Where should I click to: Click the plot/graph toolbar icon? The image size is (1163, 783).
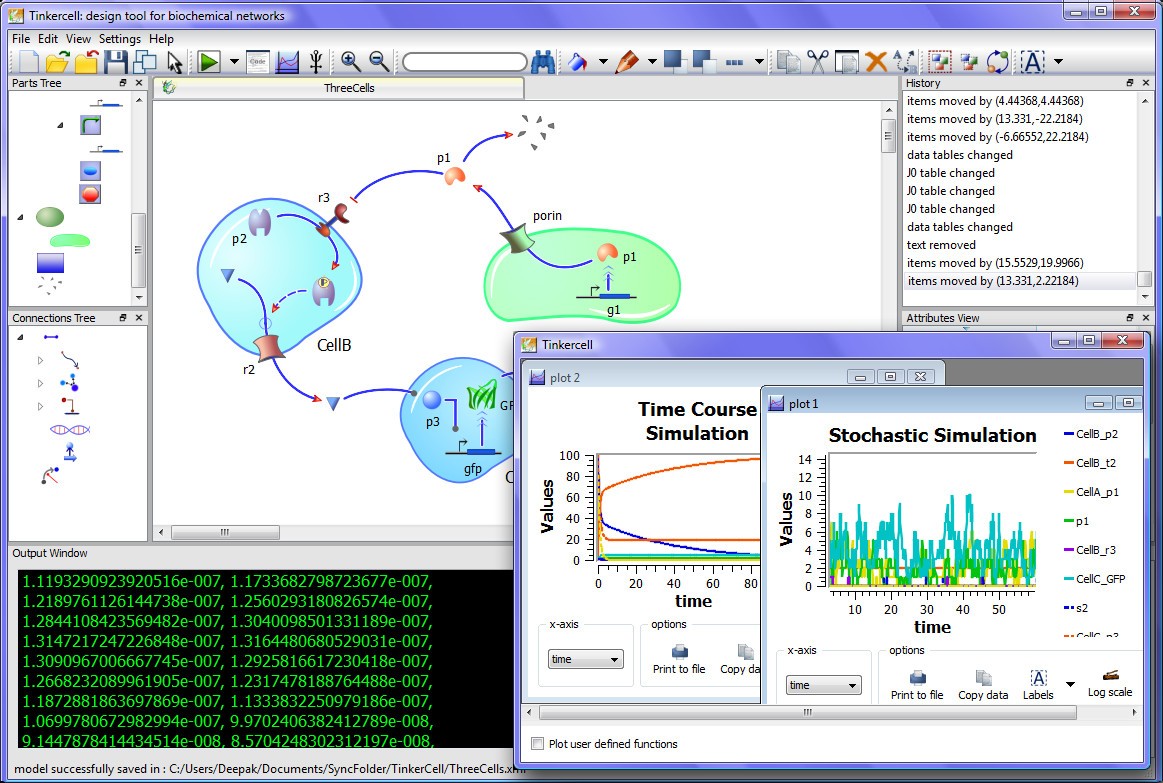click(x=287, y=61)
